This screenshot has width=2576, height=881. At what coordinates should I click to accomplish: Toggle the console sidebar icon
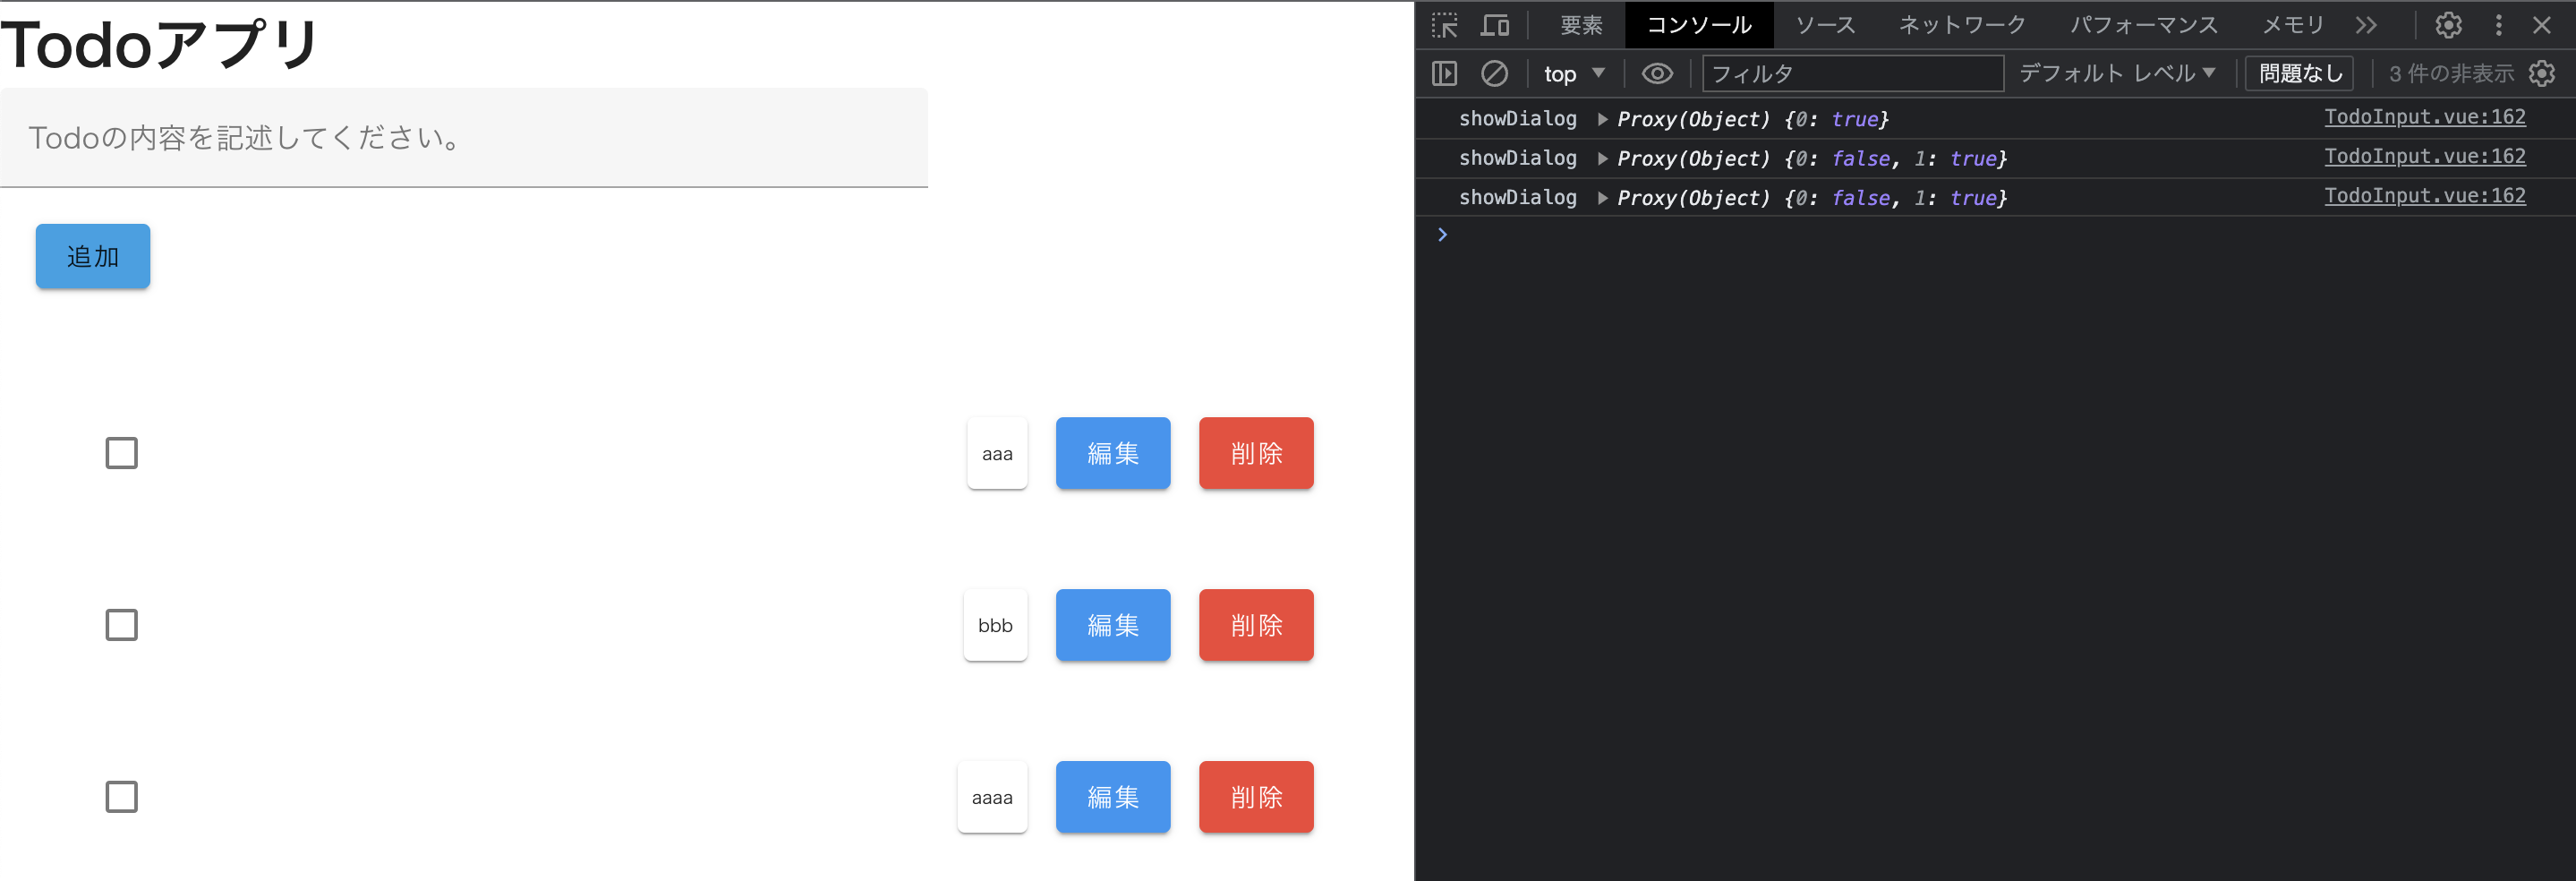tap(1444, 72)
